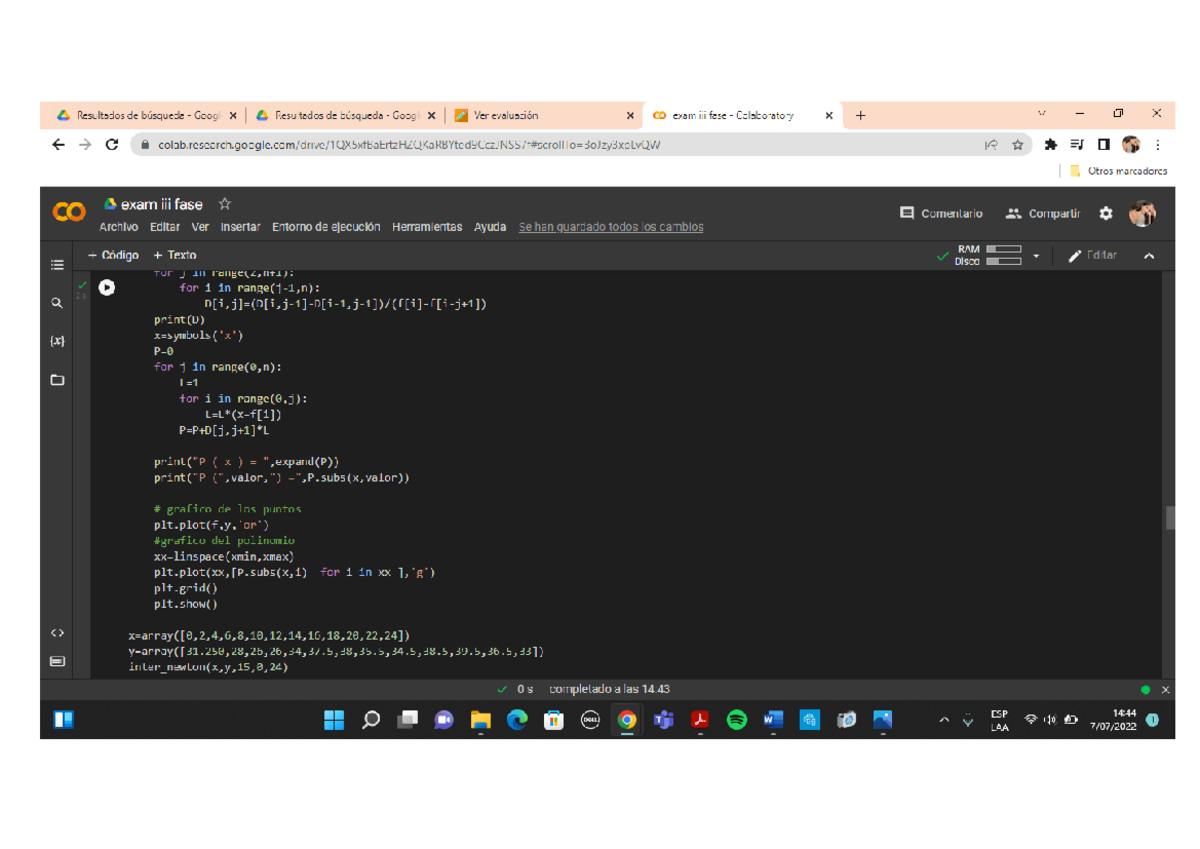Click the Compartir button
This screenshot has height=849, width=1200.
pyautogui.click(x=1043, y=213)
